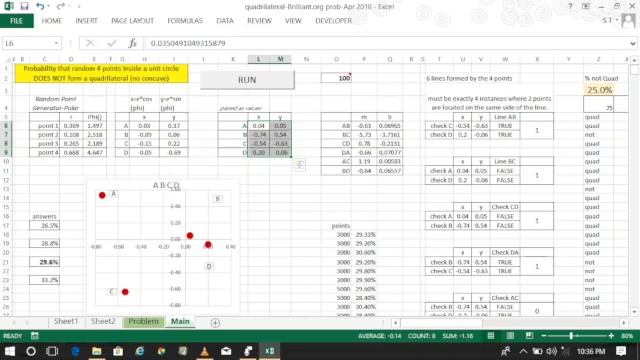Image resolution: width=640 pixels, height=360 pixels.
Task: Open the FILE backstage tab
Action: coord(16,21)
